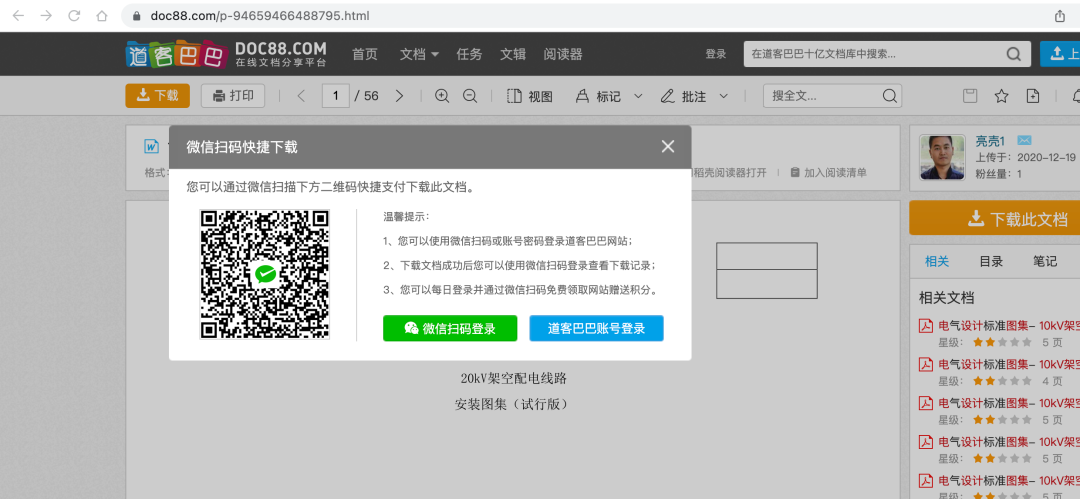Image resolution: width=1080 pixels, height=499 pixels.
Task: Click the 标记 marker tool
Action: [x=598, y=96]
